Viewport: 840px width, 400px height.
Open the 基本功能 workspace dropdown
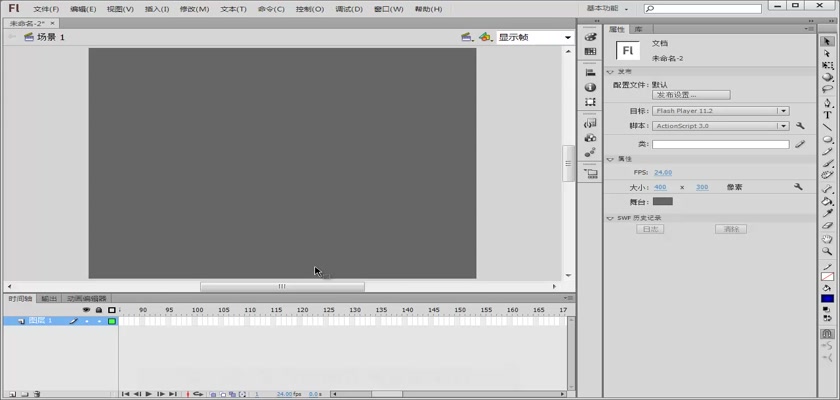click(x=608, y=9)
